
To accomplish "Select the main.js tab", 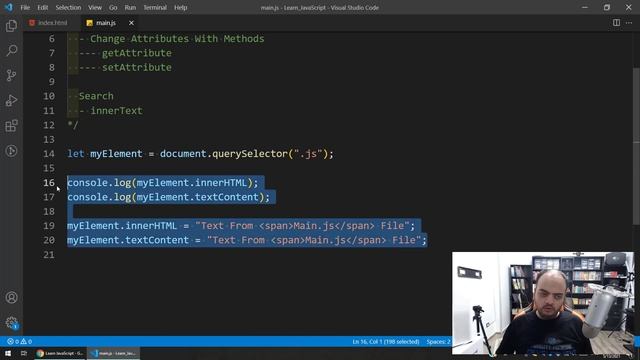I will point(106,23).
